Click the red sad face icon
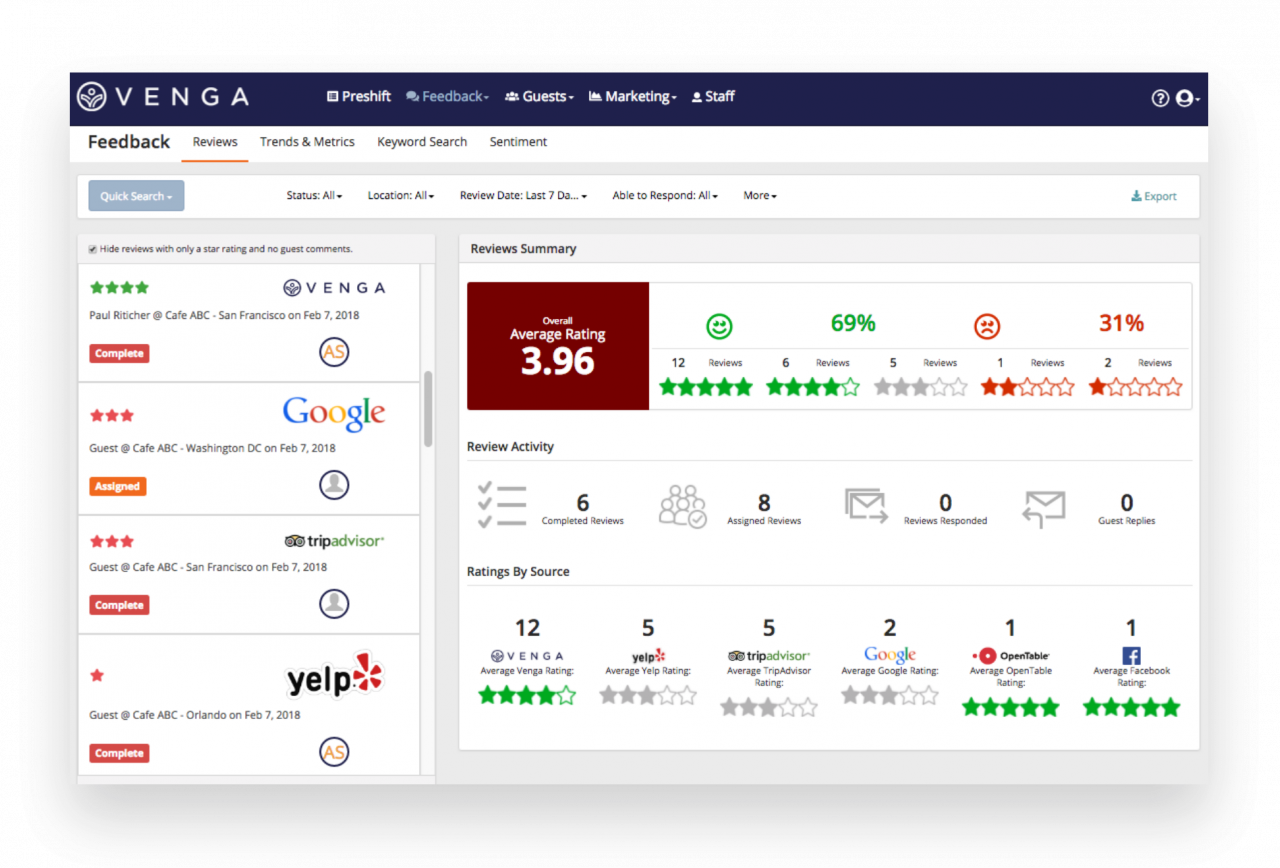1280x868 pixels. click(x=987, y=326)
